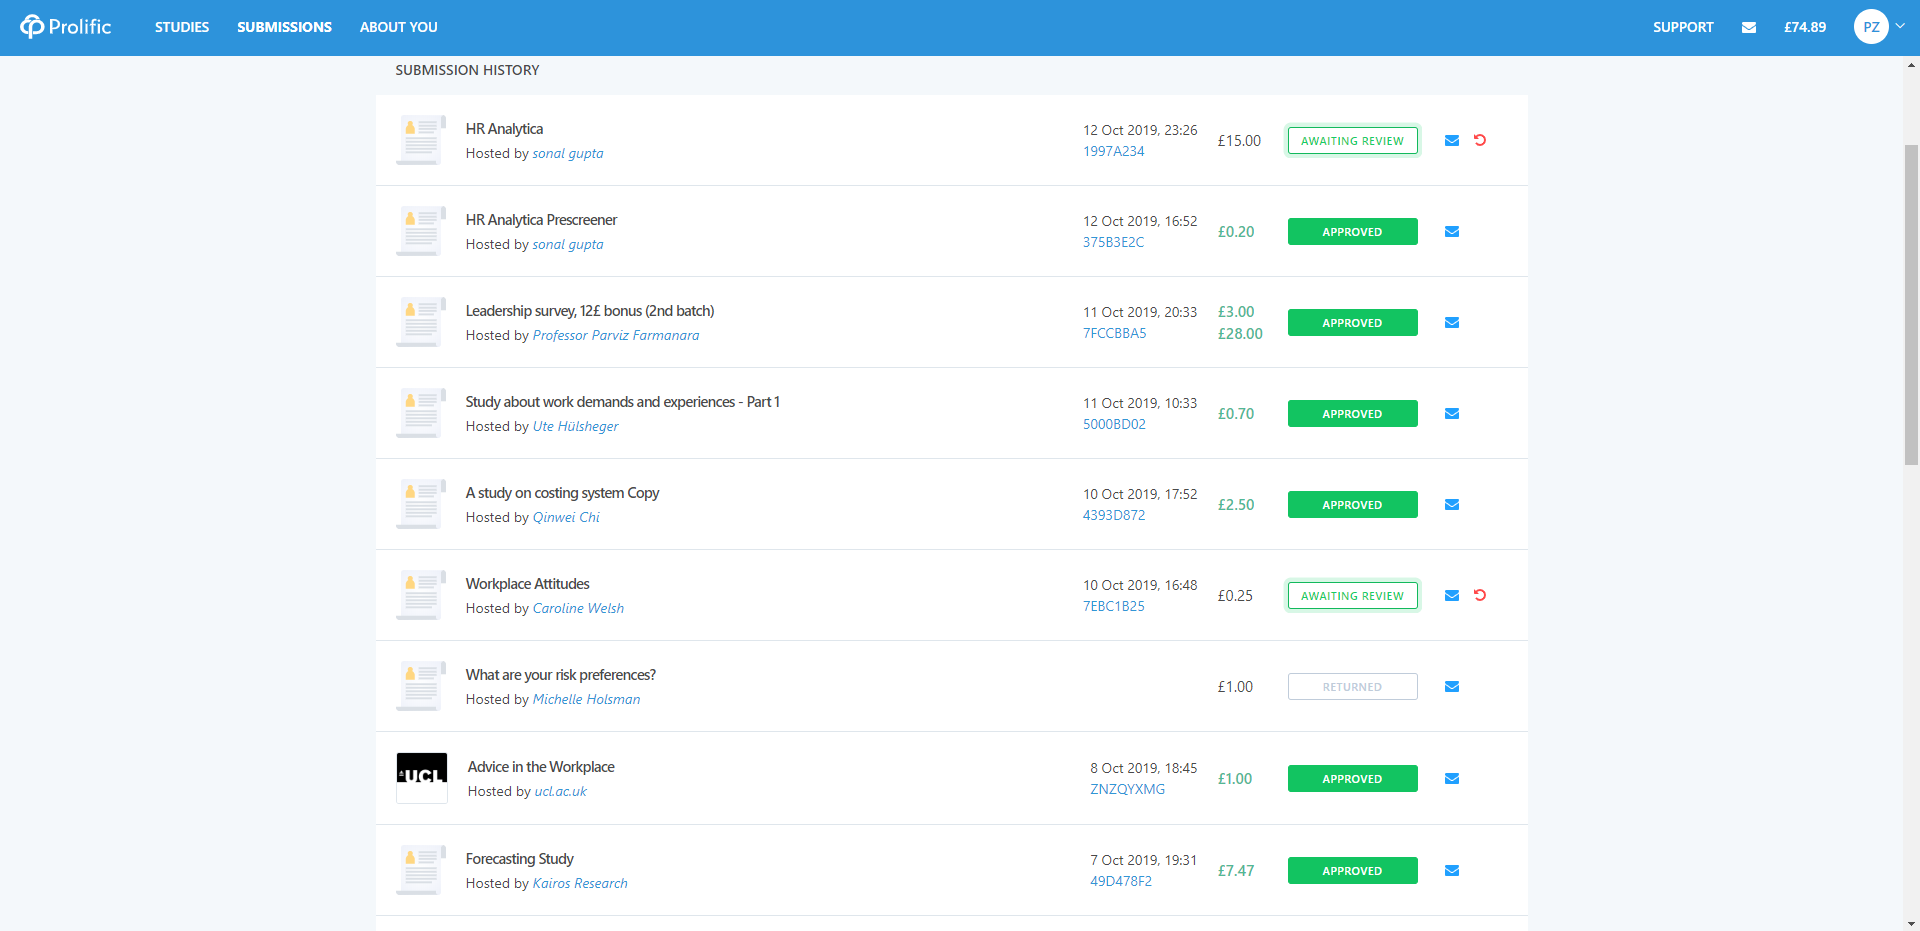Click completion code 1997A234
1920x931 pixels.
pyautogui.click(x=1114, y=152)
